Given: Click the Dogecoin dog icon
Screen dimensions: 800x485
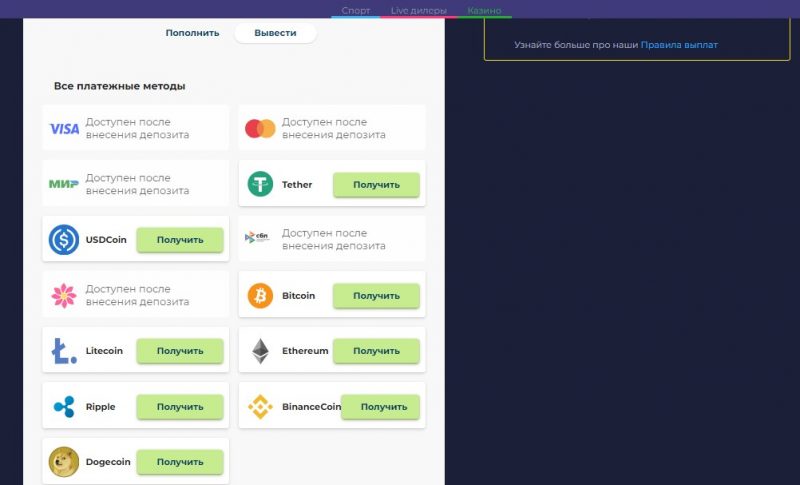Looking at the screenshot, I should pos(64,462).
